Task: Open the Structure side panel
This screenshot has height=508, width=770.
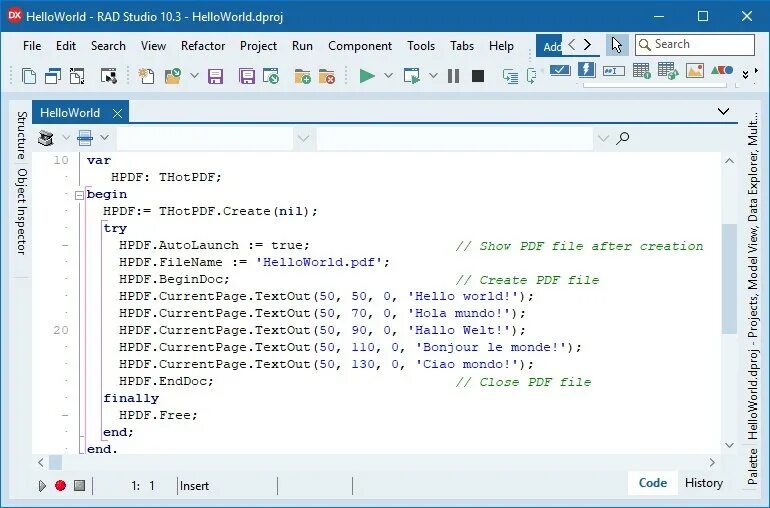Action: (22, 135)
